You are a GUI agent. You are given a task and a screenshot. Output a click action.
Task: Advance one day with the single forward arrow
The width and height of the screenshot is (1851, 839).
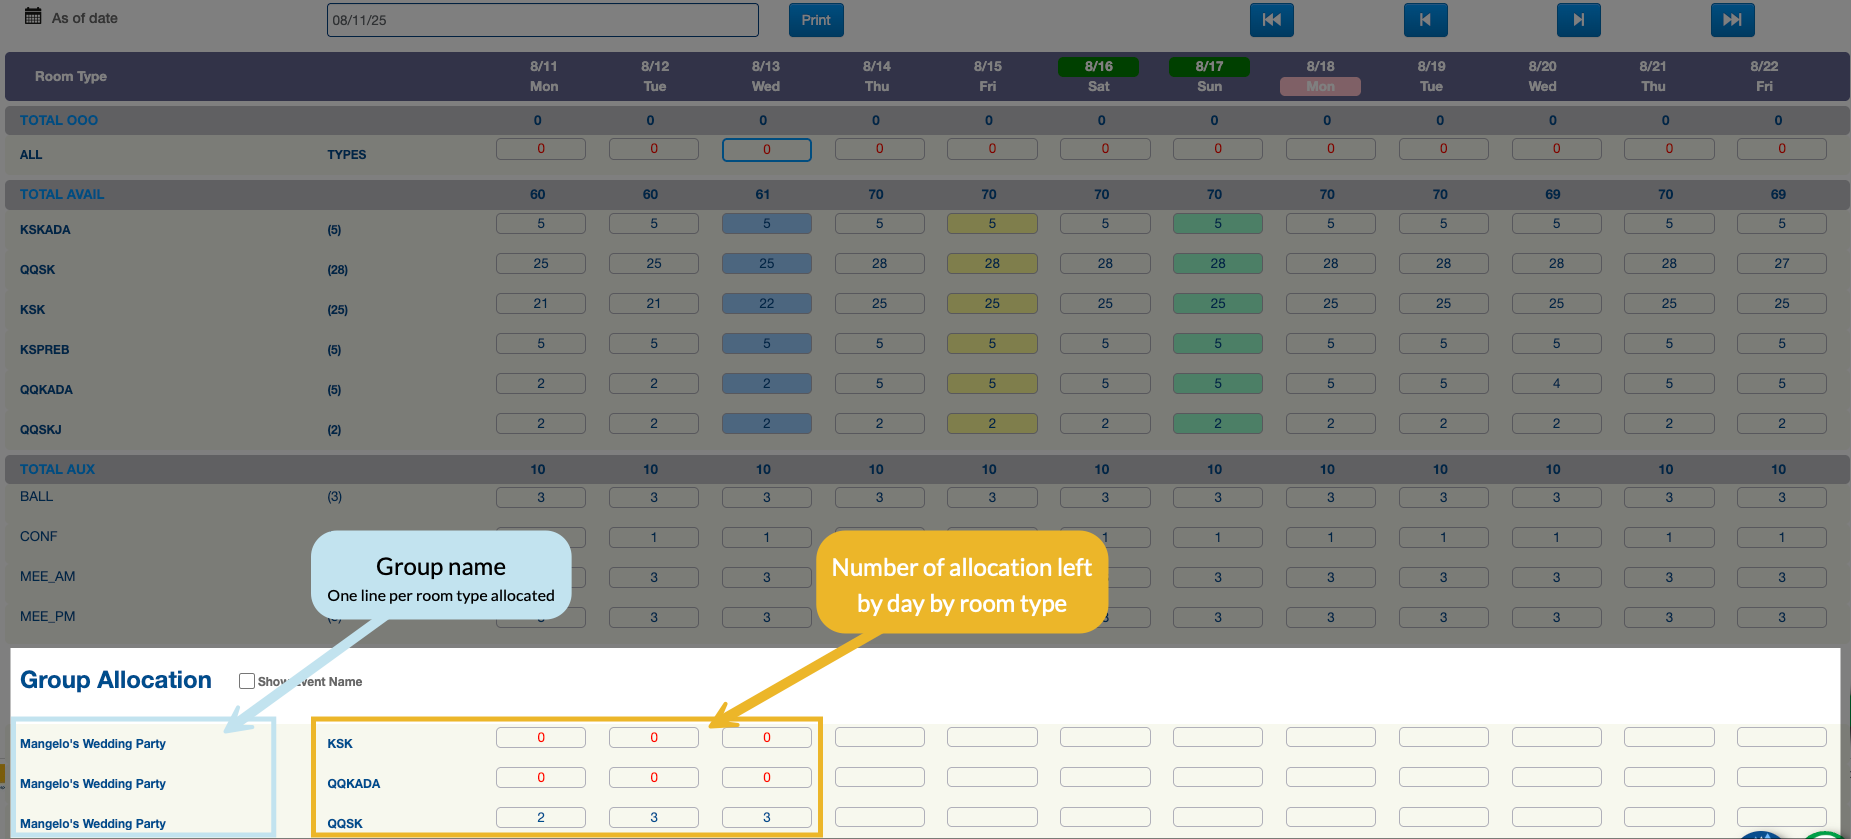1578,20
